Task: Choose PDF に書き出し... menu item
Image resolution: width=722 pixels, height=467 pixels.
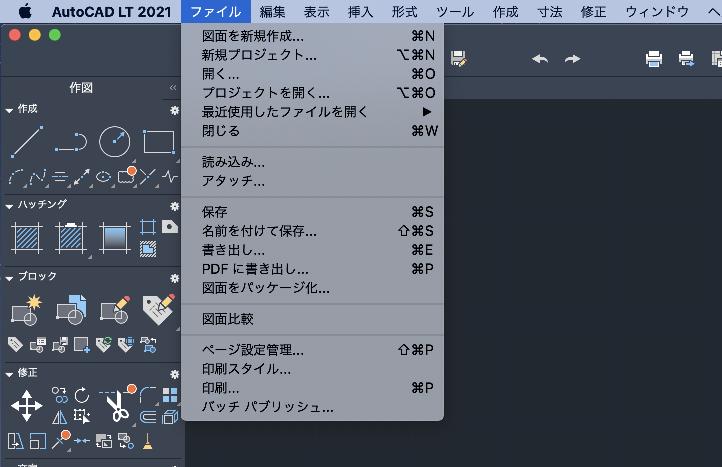Action: click(x=313, y=269)
